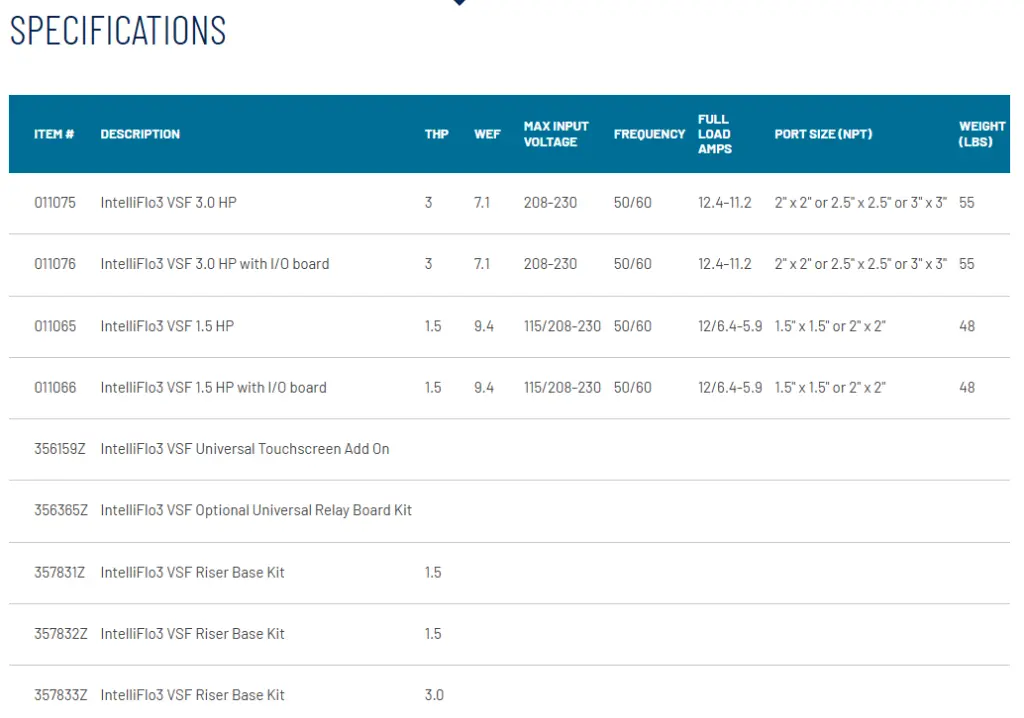1024x718 pixels.
Task: Click the ITEM # column header
Action: coord(54,134)
